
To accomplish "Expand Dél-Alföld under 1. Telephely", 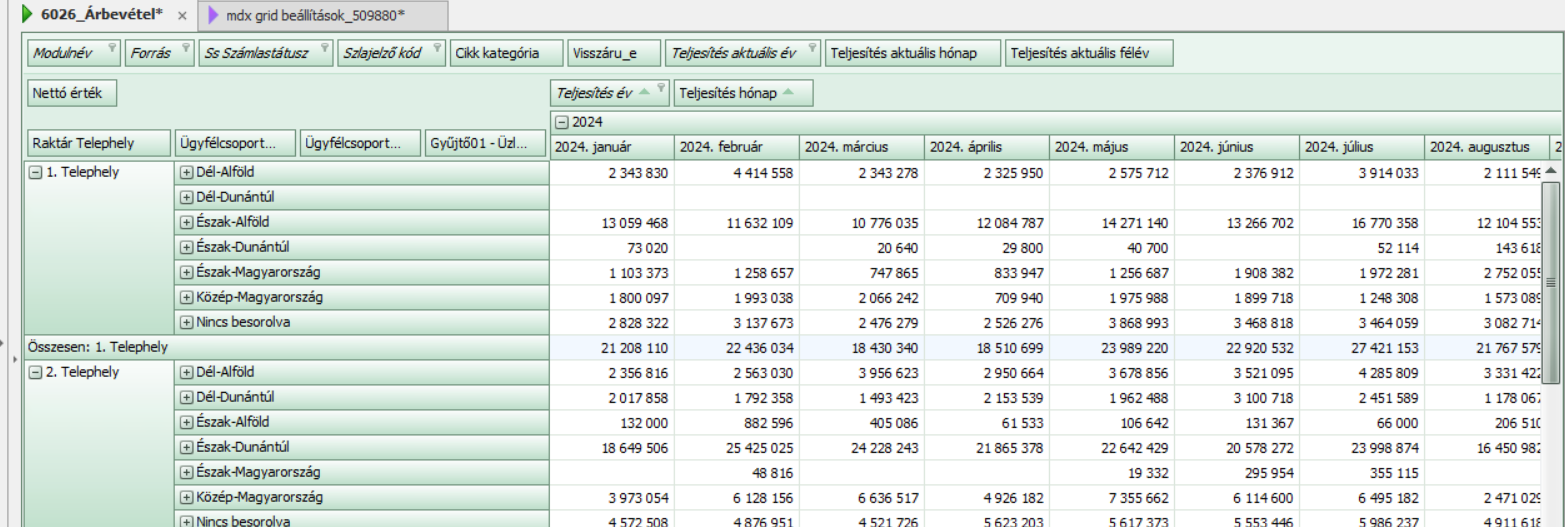I will point(186,172).
